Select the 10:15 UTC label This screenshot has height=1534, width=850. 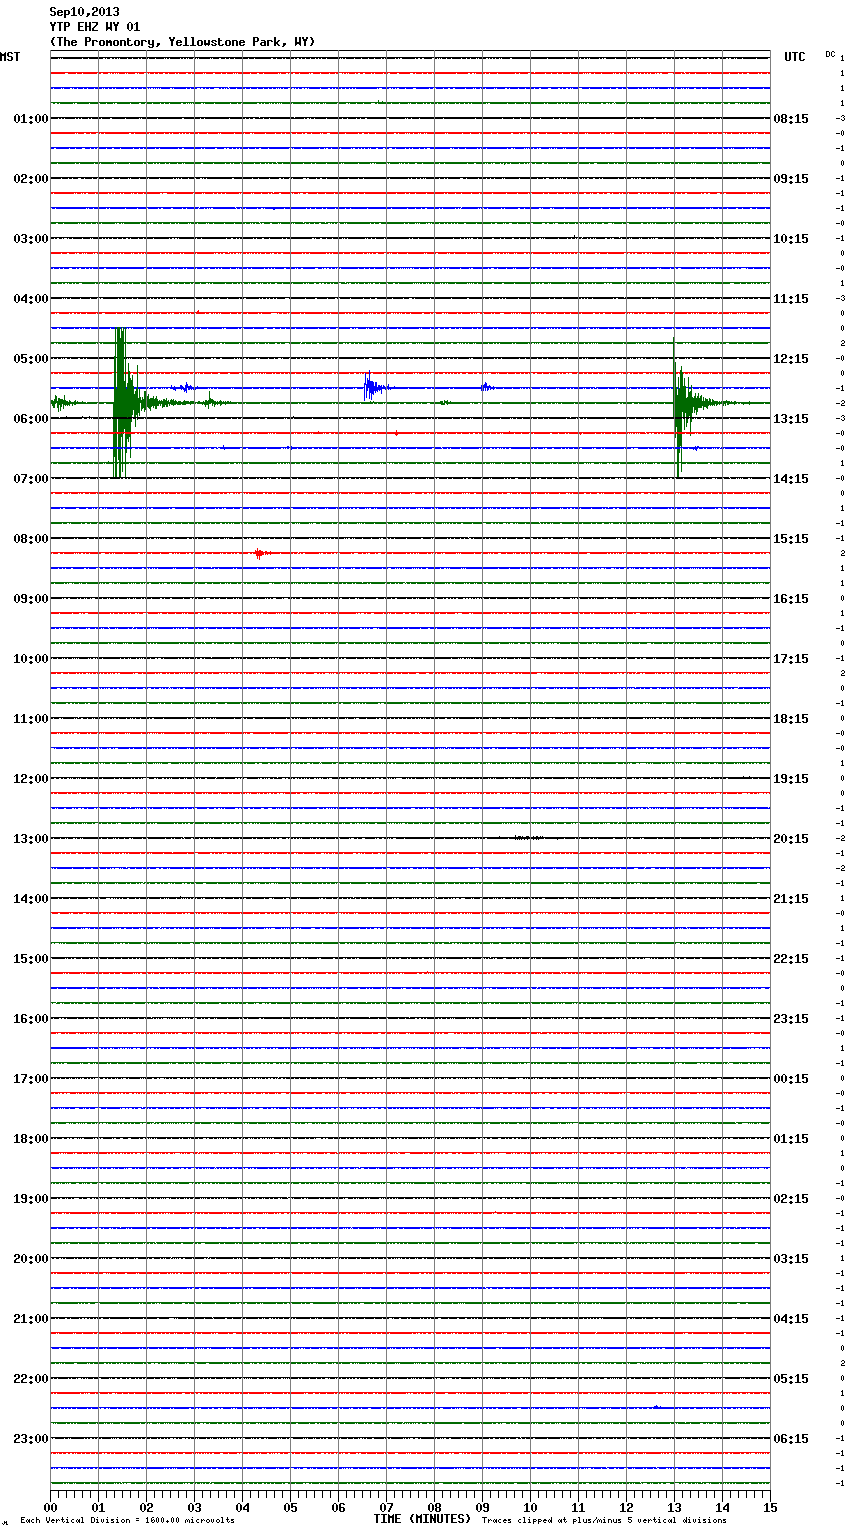pyautogui.click(x=791, y=239)
